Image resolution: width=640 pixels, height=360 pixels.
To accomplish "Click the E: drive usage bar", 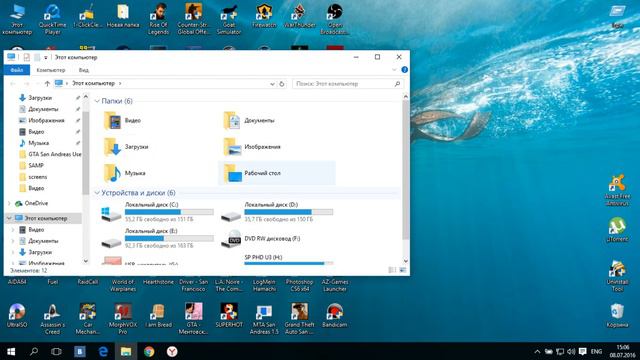I will (x=169, y=238).
